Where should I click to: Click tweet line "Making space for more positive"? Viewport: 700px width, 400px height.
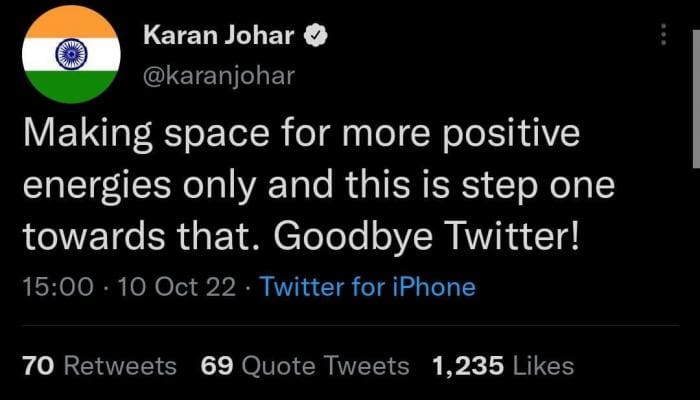pos(300,137)
